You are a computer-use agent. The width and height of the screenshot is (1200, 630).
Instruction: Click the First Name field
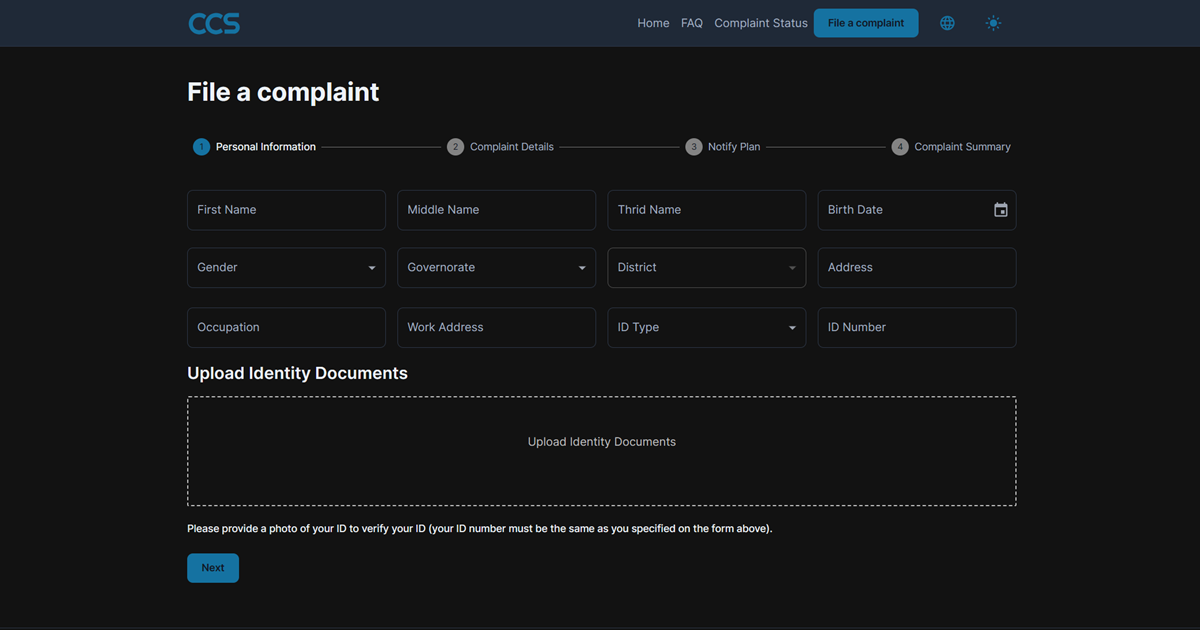(286, 210)
